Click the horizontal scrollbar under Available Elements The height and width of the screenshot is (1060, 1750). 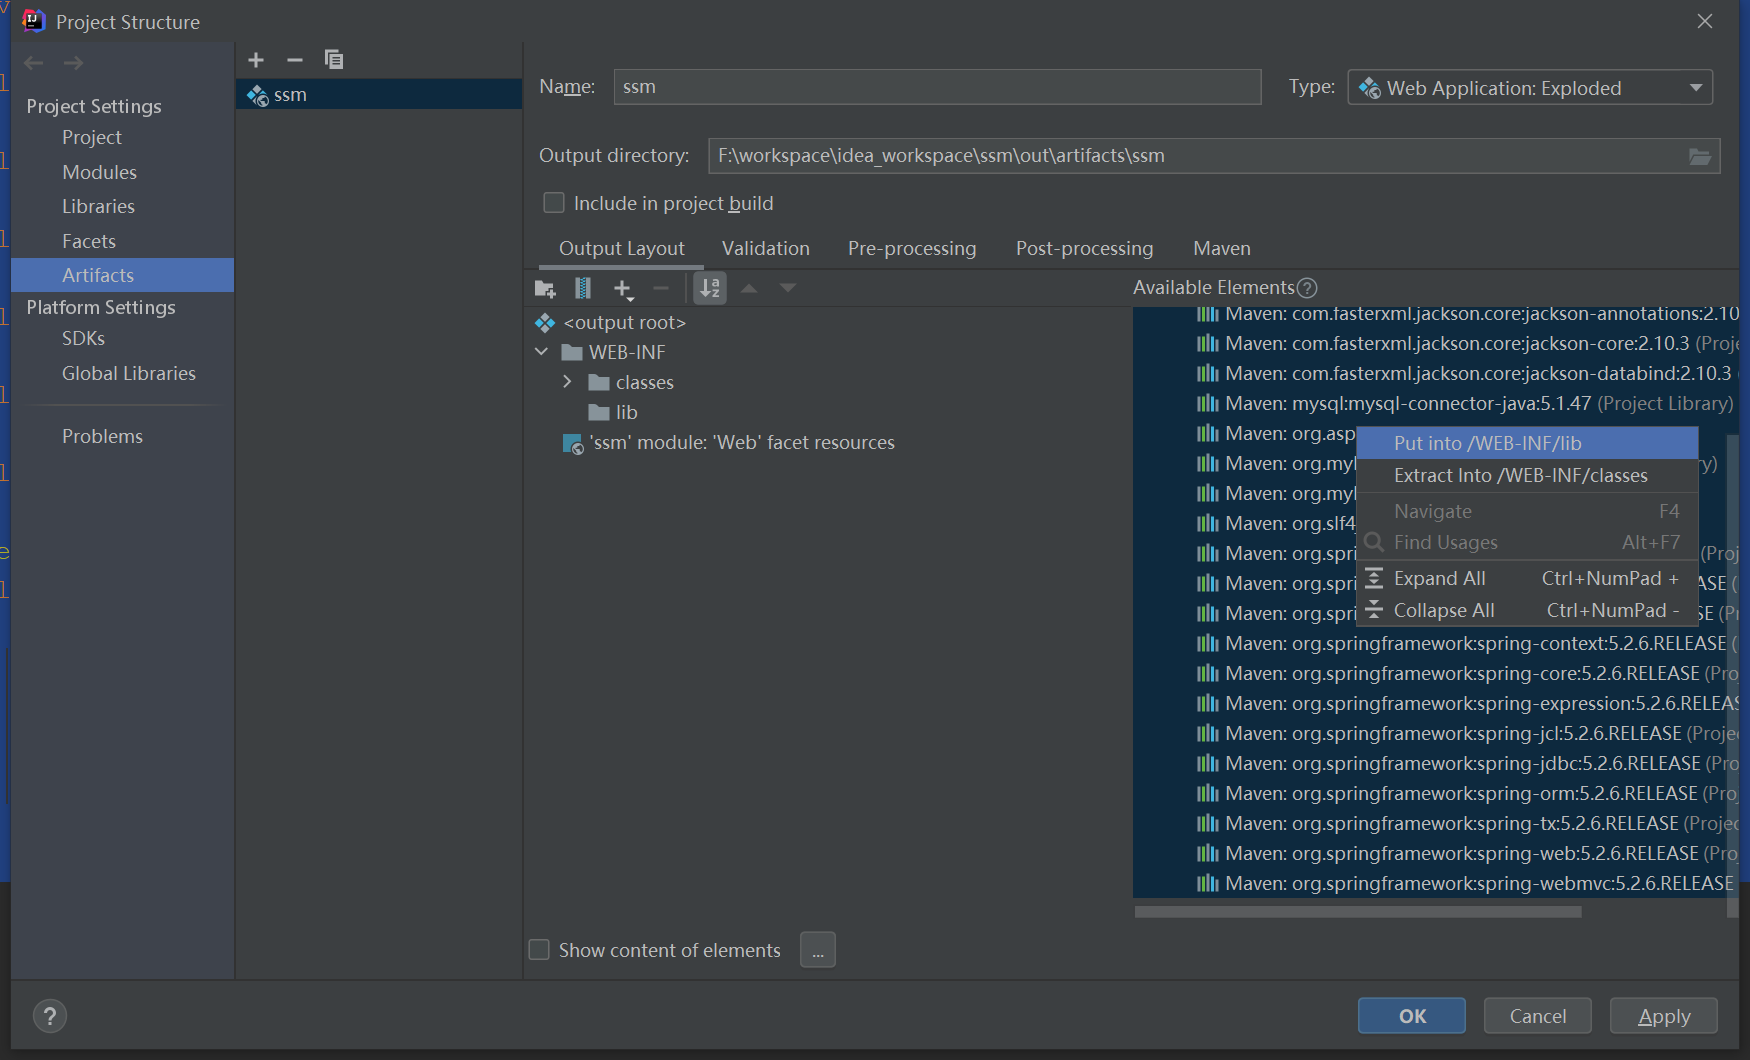pyautogui.click(x=1358, y=912)
